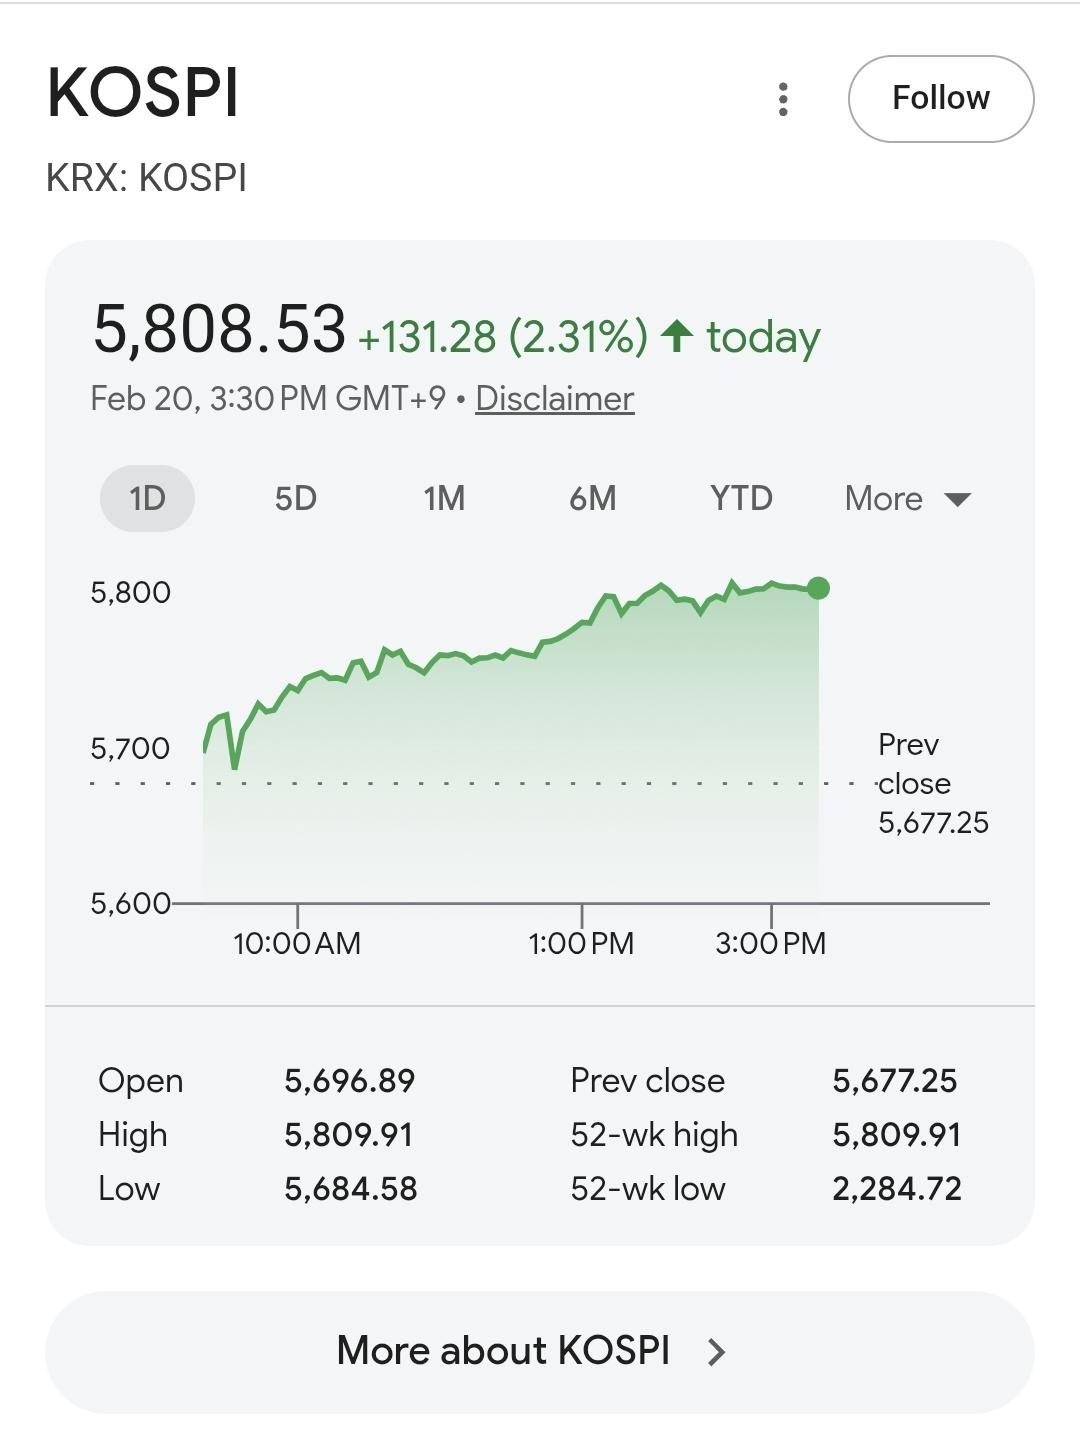
Task: Open More about KOSPI
Action: pos(540,1351)
